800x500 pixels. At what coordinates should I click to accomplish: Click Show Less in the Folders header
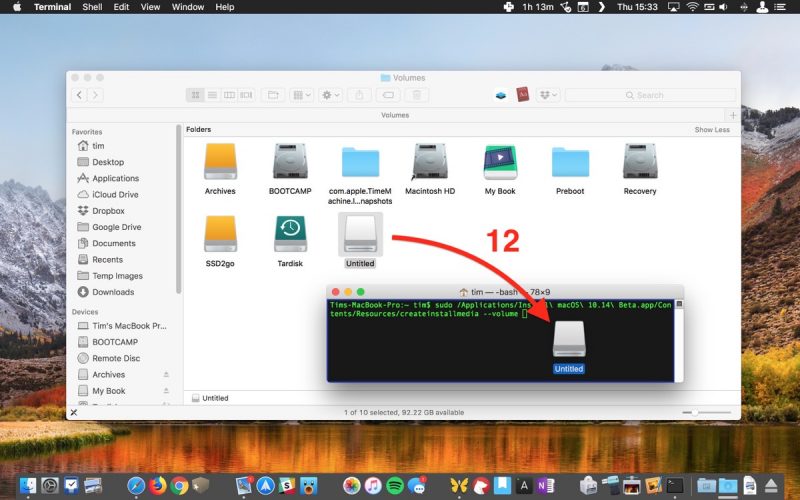(x=712, y=130)
